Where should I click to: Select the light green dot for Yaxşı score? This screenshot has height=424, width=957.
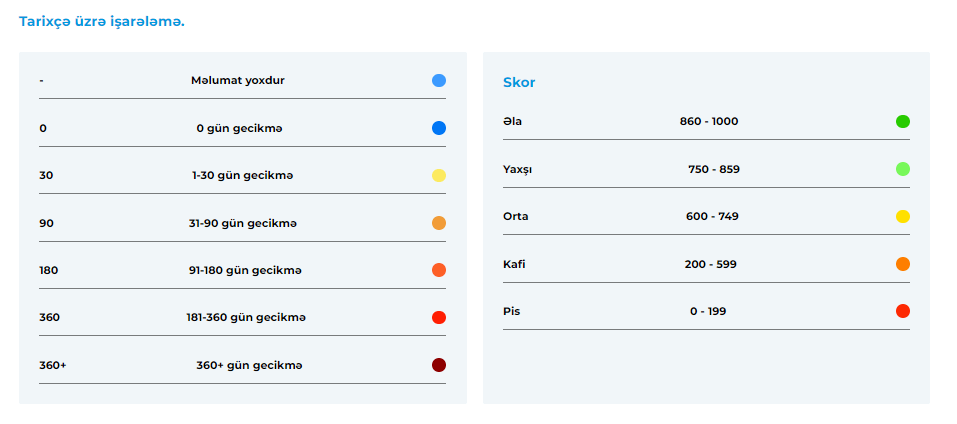(903, 169)
